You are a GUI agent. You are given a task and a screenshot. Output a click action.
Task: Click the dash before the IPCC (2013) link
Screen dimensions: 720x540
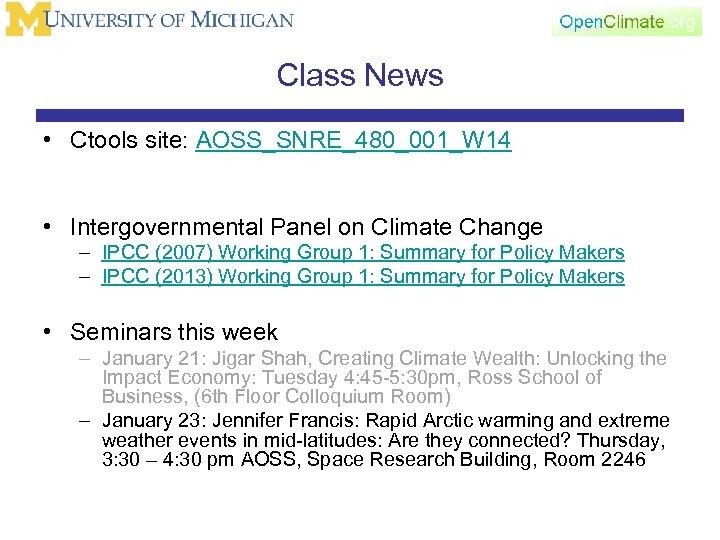87,277
